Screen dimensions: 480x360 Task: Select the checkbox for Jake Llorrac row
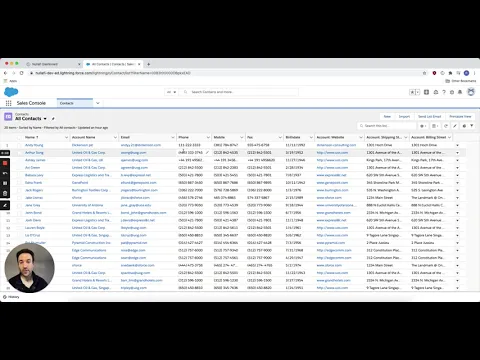click(x=19, y=198)
